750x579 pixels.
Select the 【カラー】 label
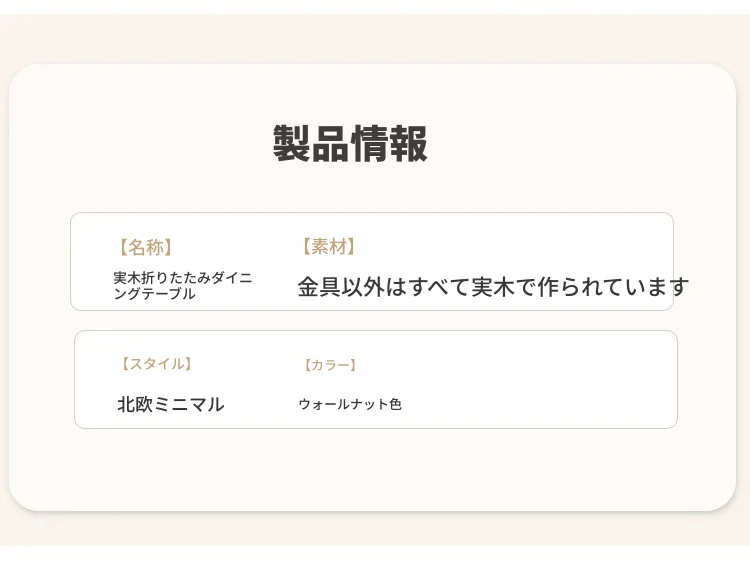click(330, 365)
